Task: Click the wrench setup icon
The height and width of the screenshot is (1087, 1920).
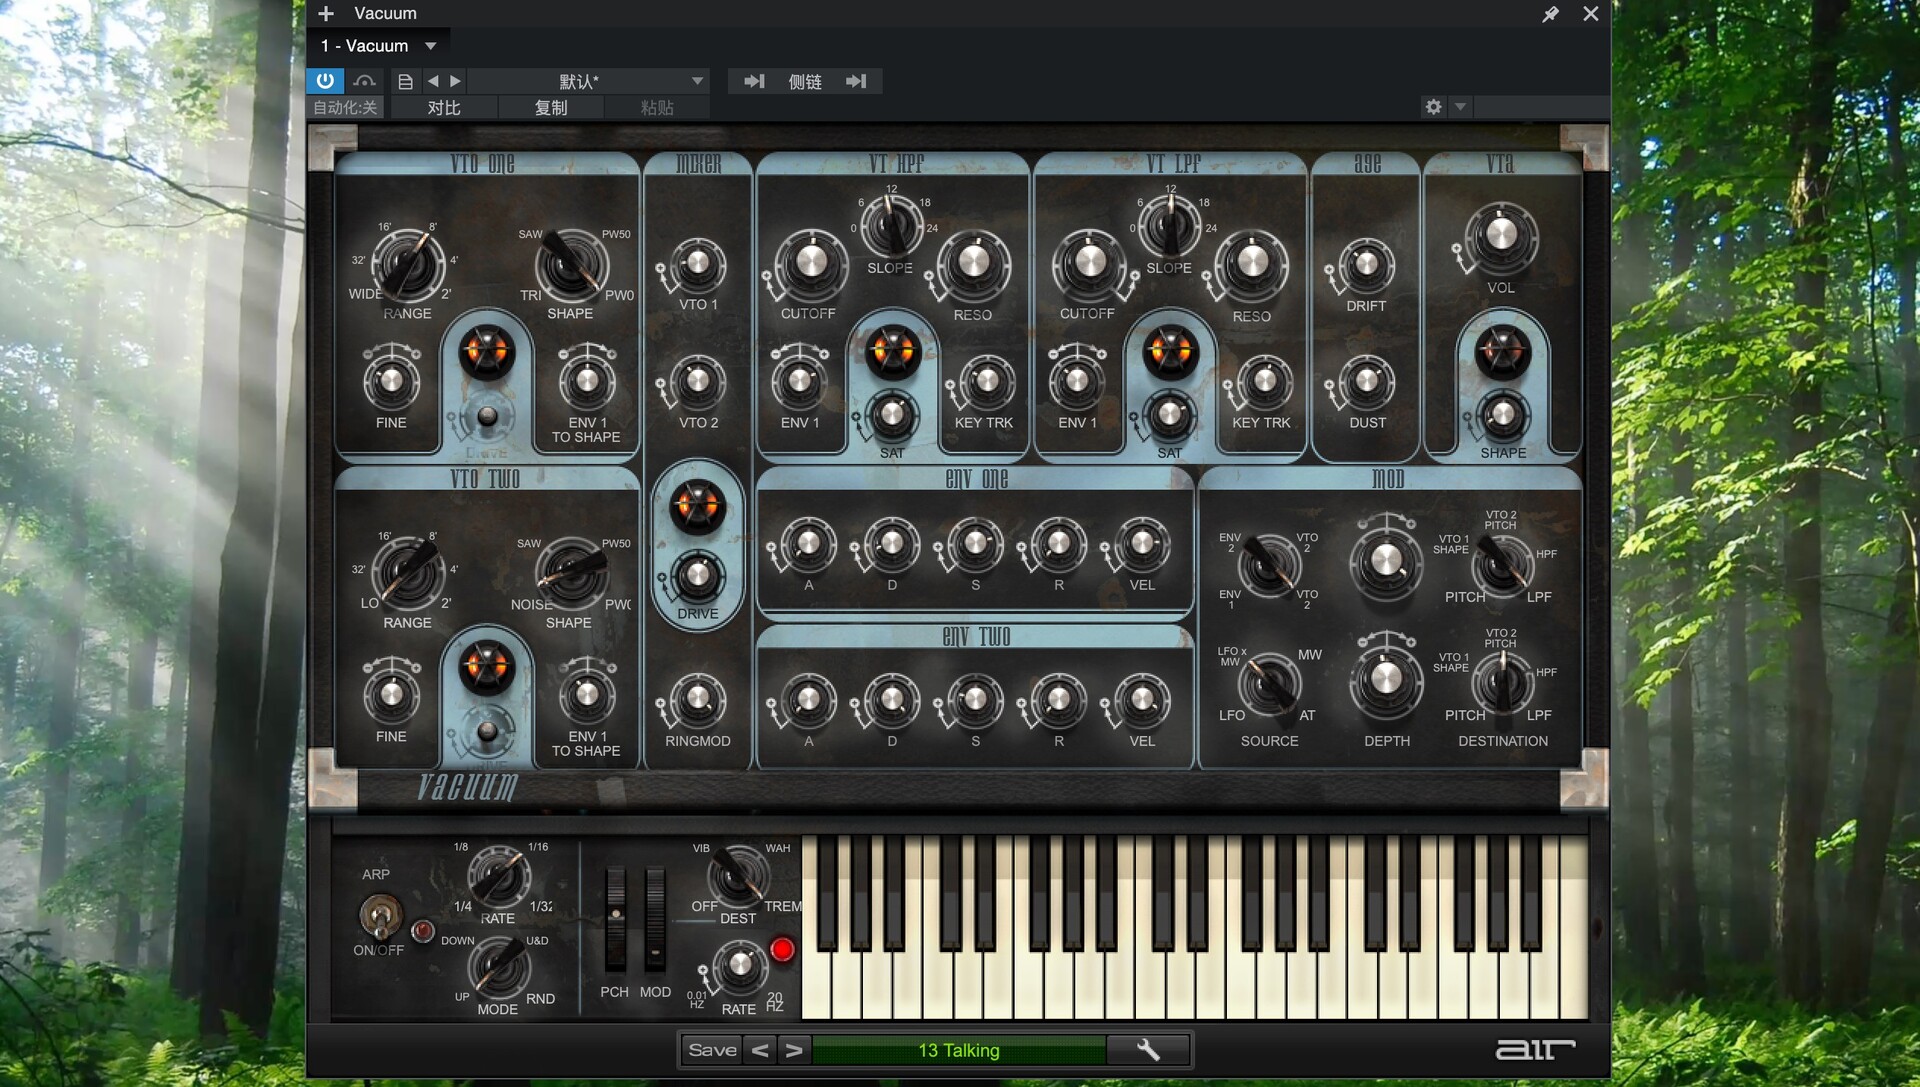Action: coord(1148,1050)
